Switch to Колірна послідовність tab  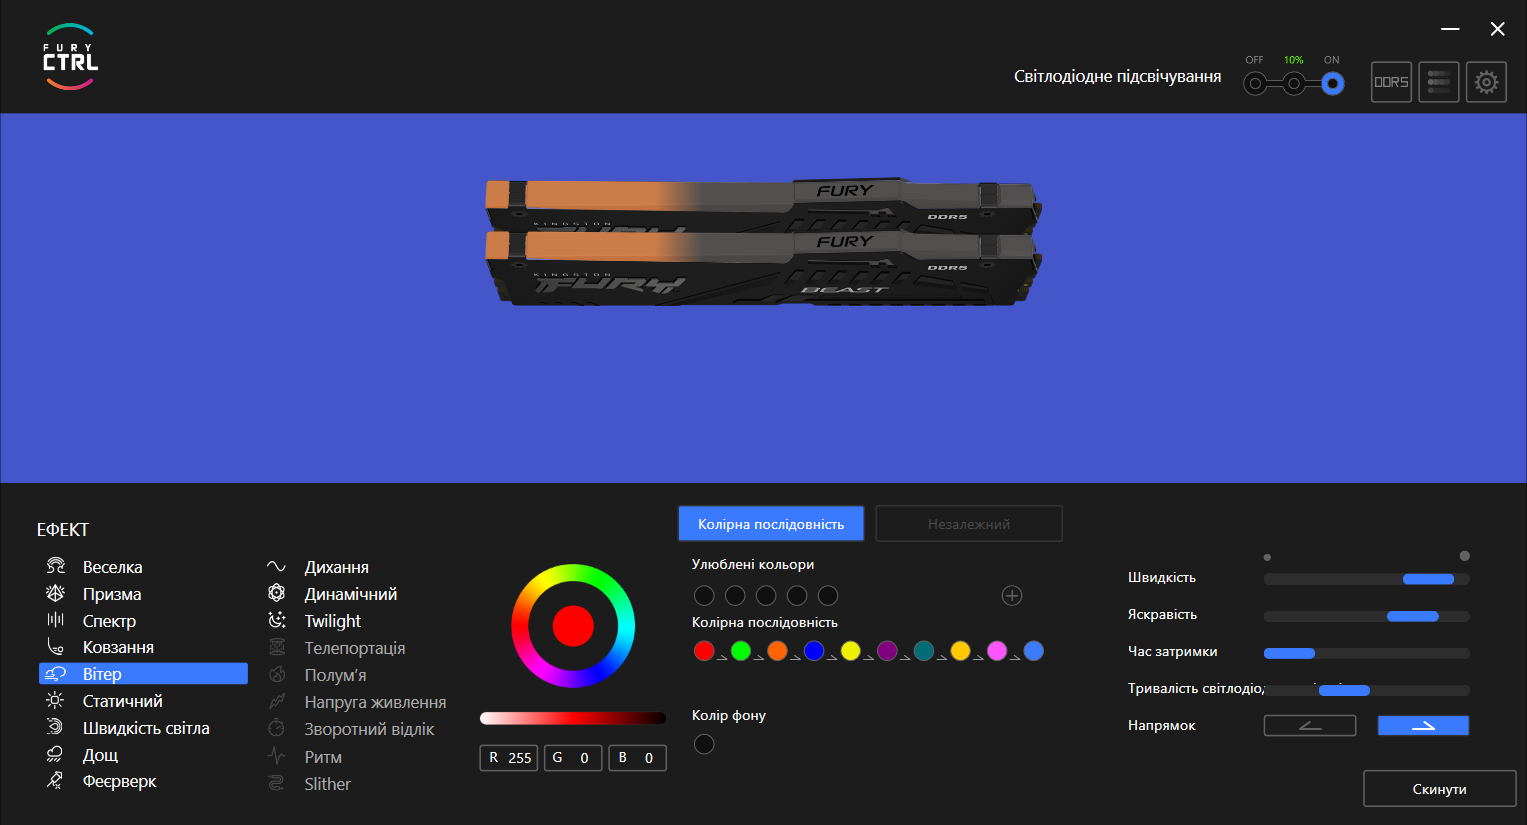[771, 523]
